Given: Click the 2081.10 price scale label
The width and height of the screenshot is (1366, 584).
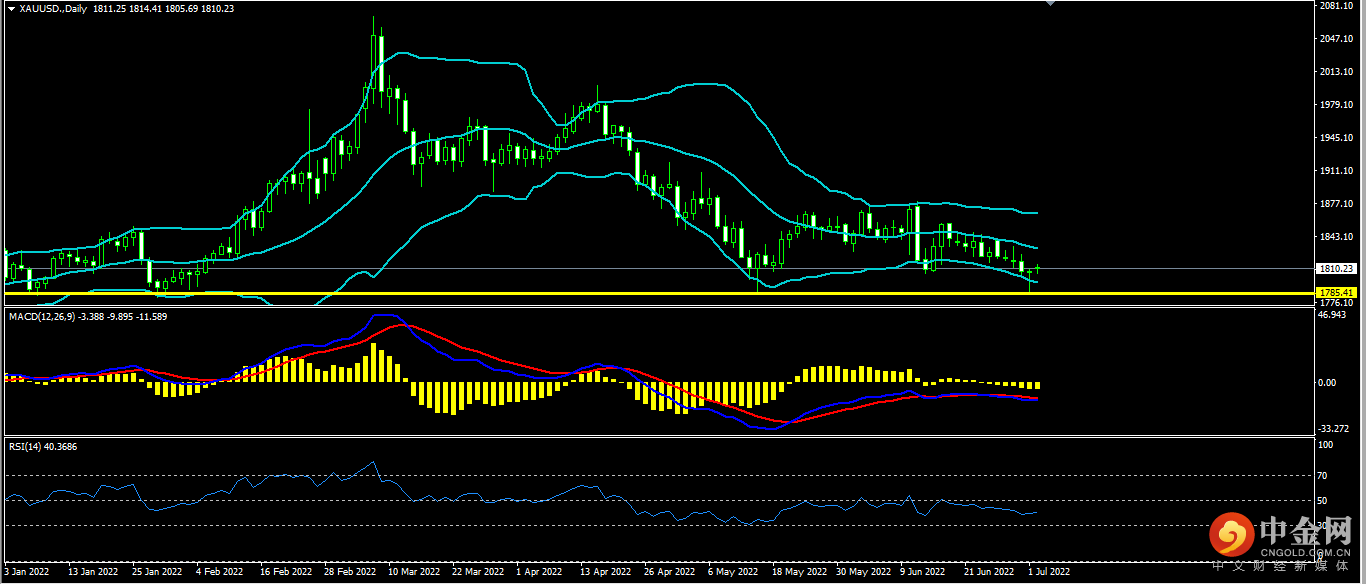Looking at the screenshot, I should [x=1336, y=6].
